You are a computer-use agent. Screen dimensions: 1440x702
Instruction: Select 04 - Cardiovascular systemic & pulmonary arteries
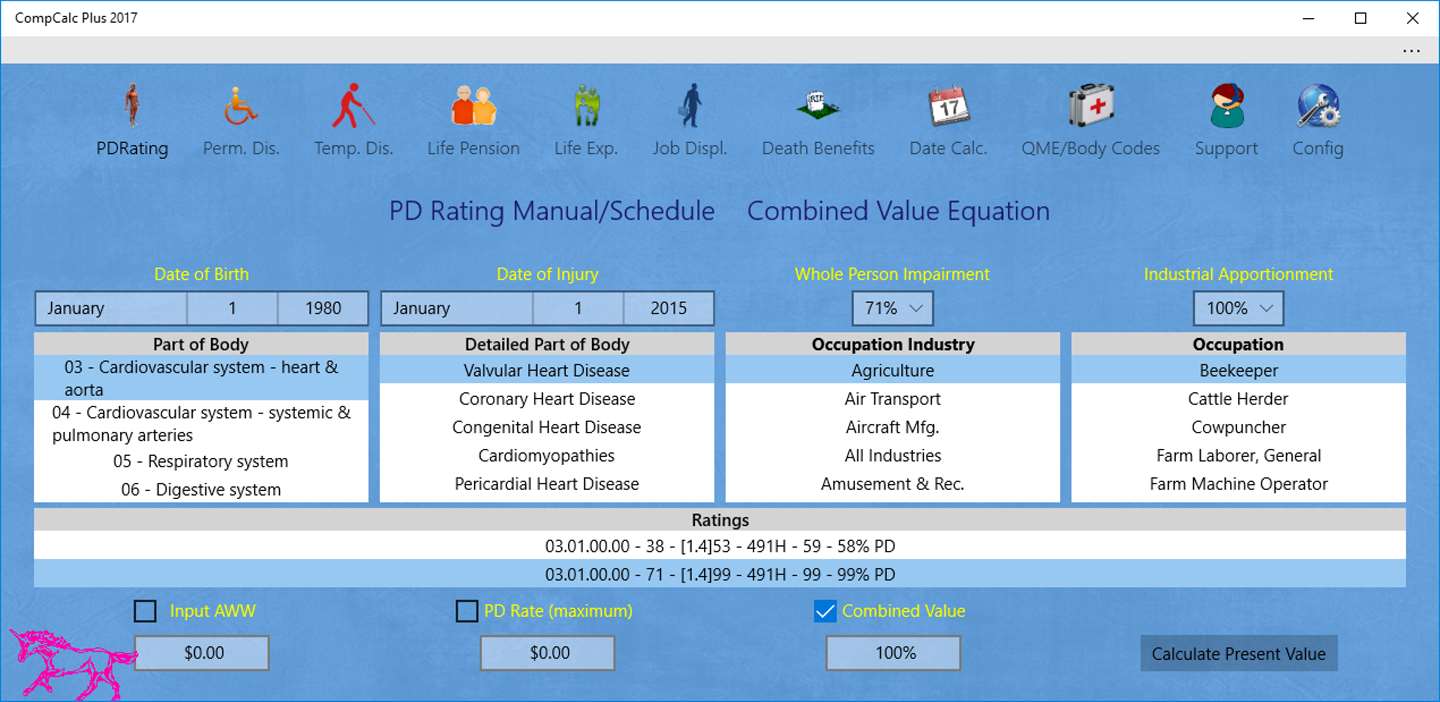[x=201, y=424]
